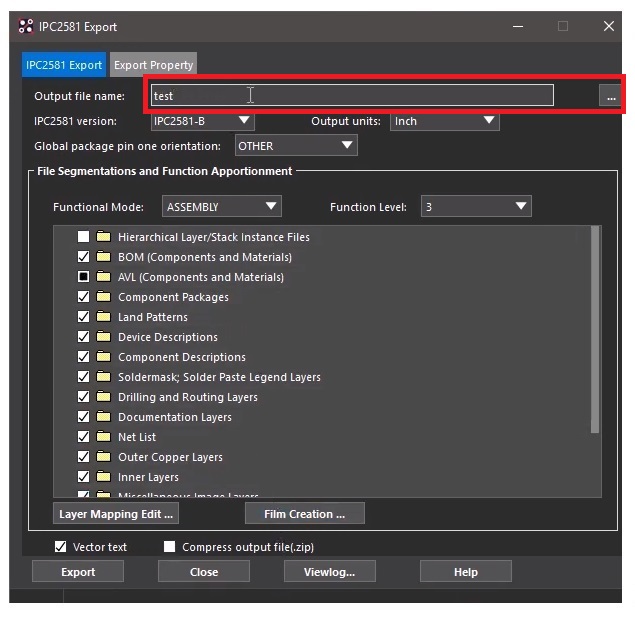Uncheck Component Packages checkbox
The height and width of the screenshot is (624, 635).
pos(83,296)
